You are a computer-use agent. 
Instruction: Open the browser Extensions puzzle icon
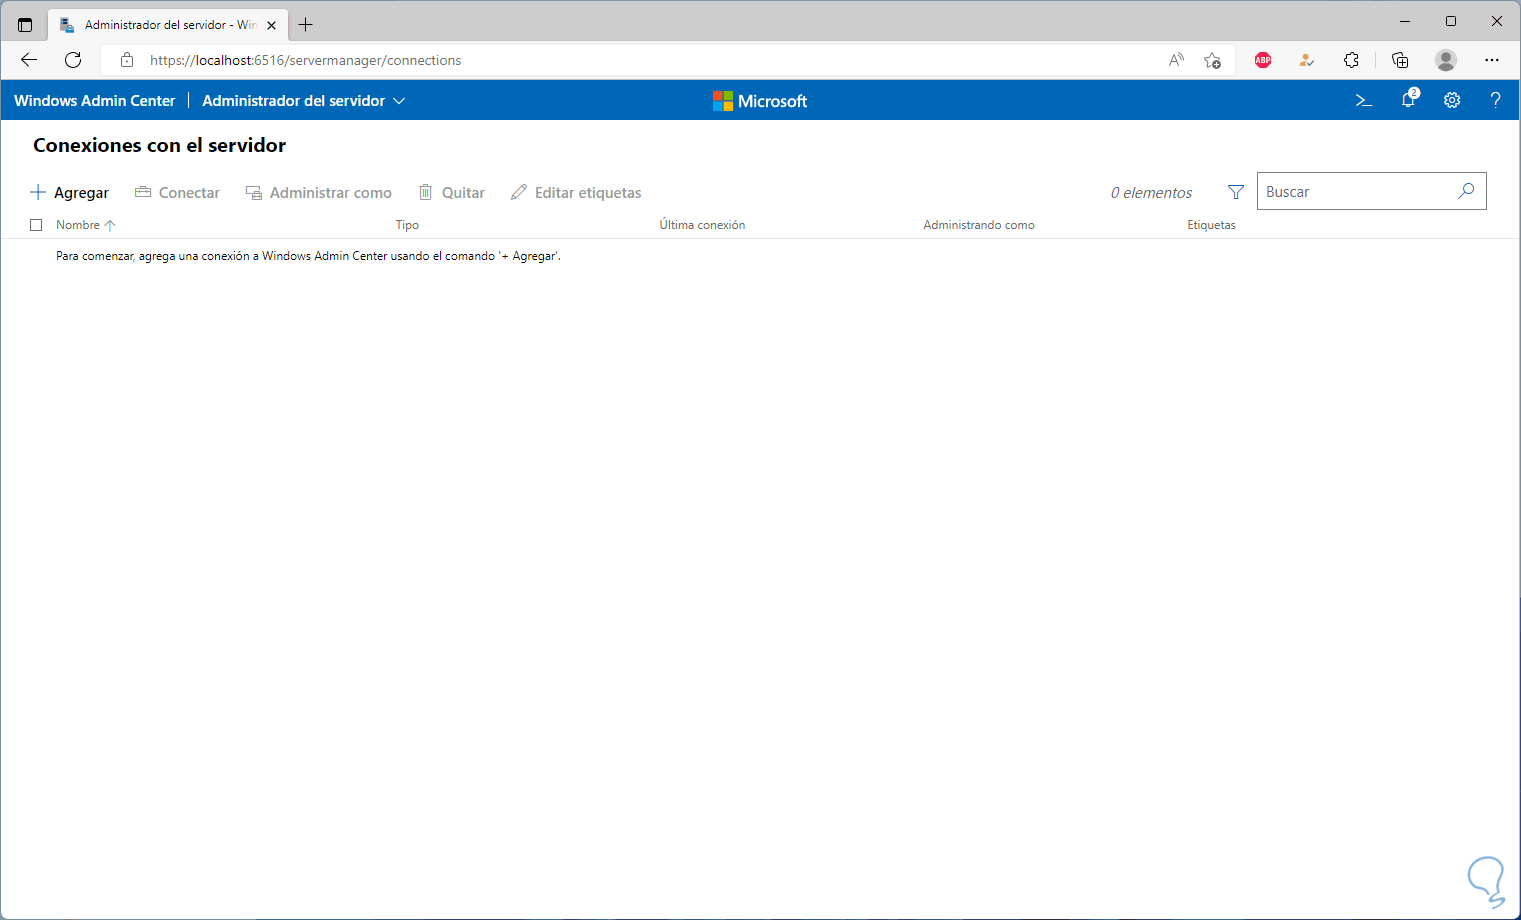pyautogui.click(x=1351, y=60)
